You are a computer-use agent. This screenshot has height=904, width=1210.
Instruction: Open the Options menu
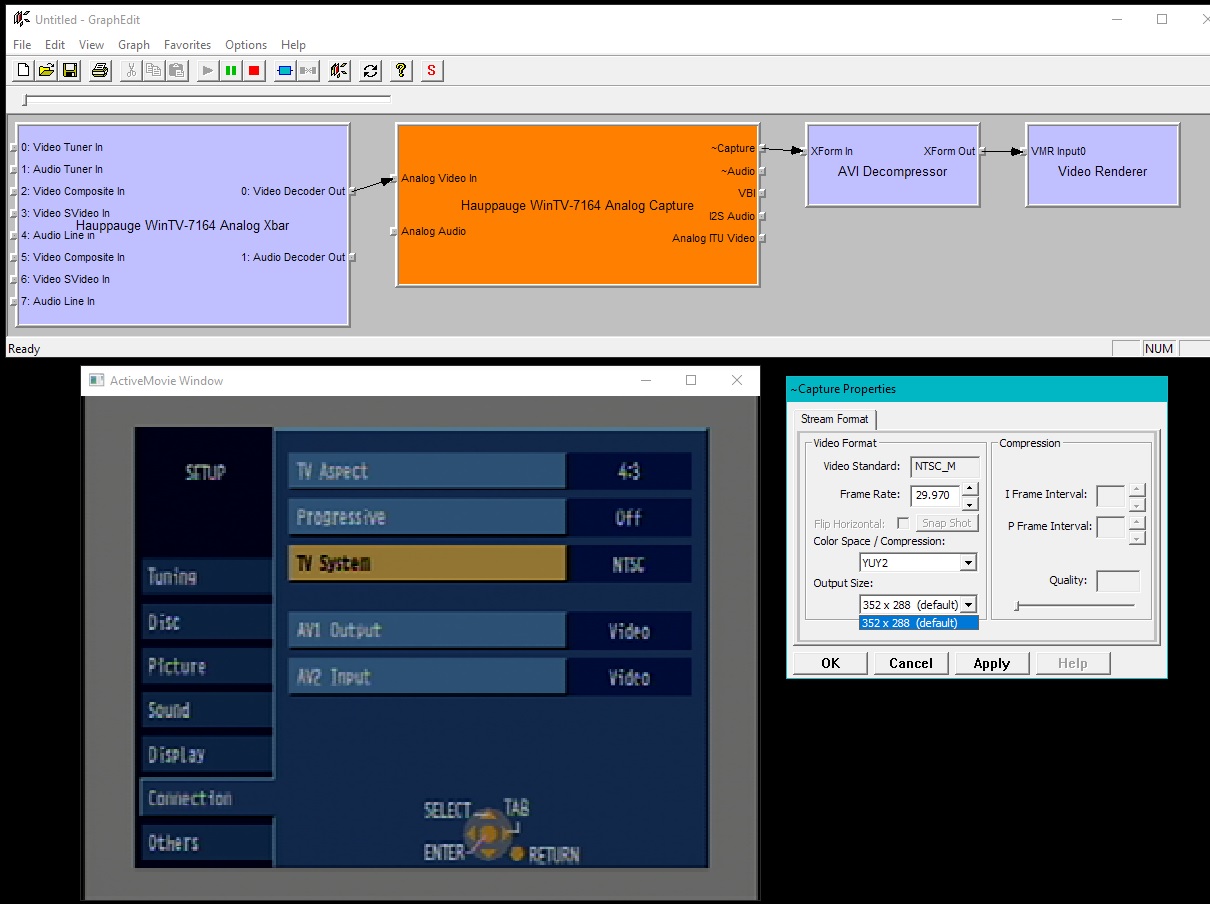[246, 45]
